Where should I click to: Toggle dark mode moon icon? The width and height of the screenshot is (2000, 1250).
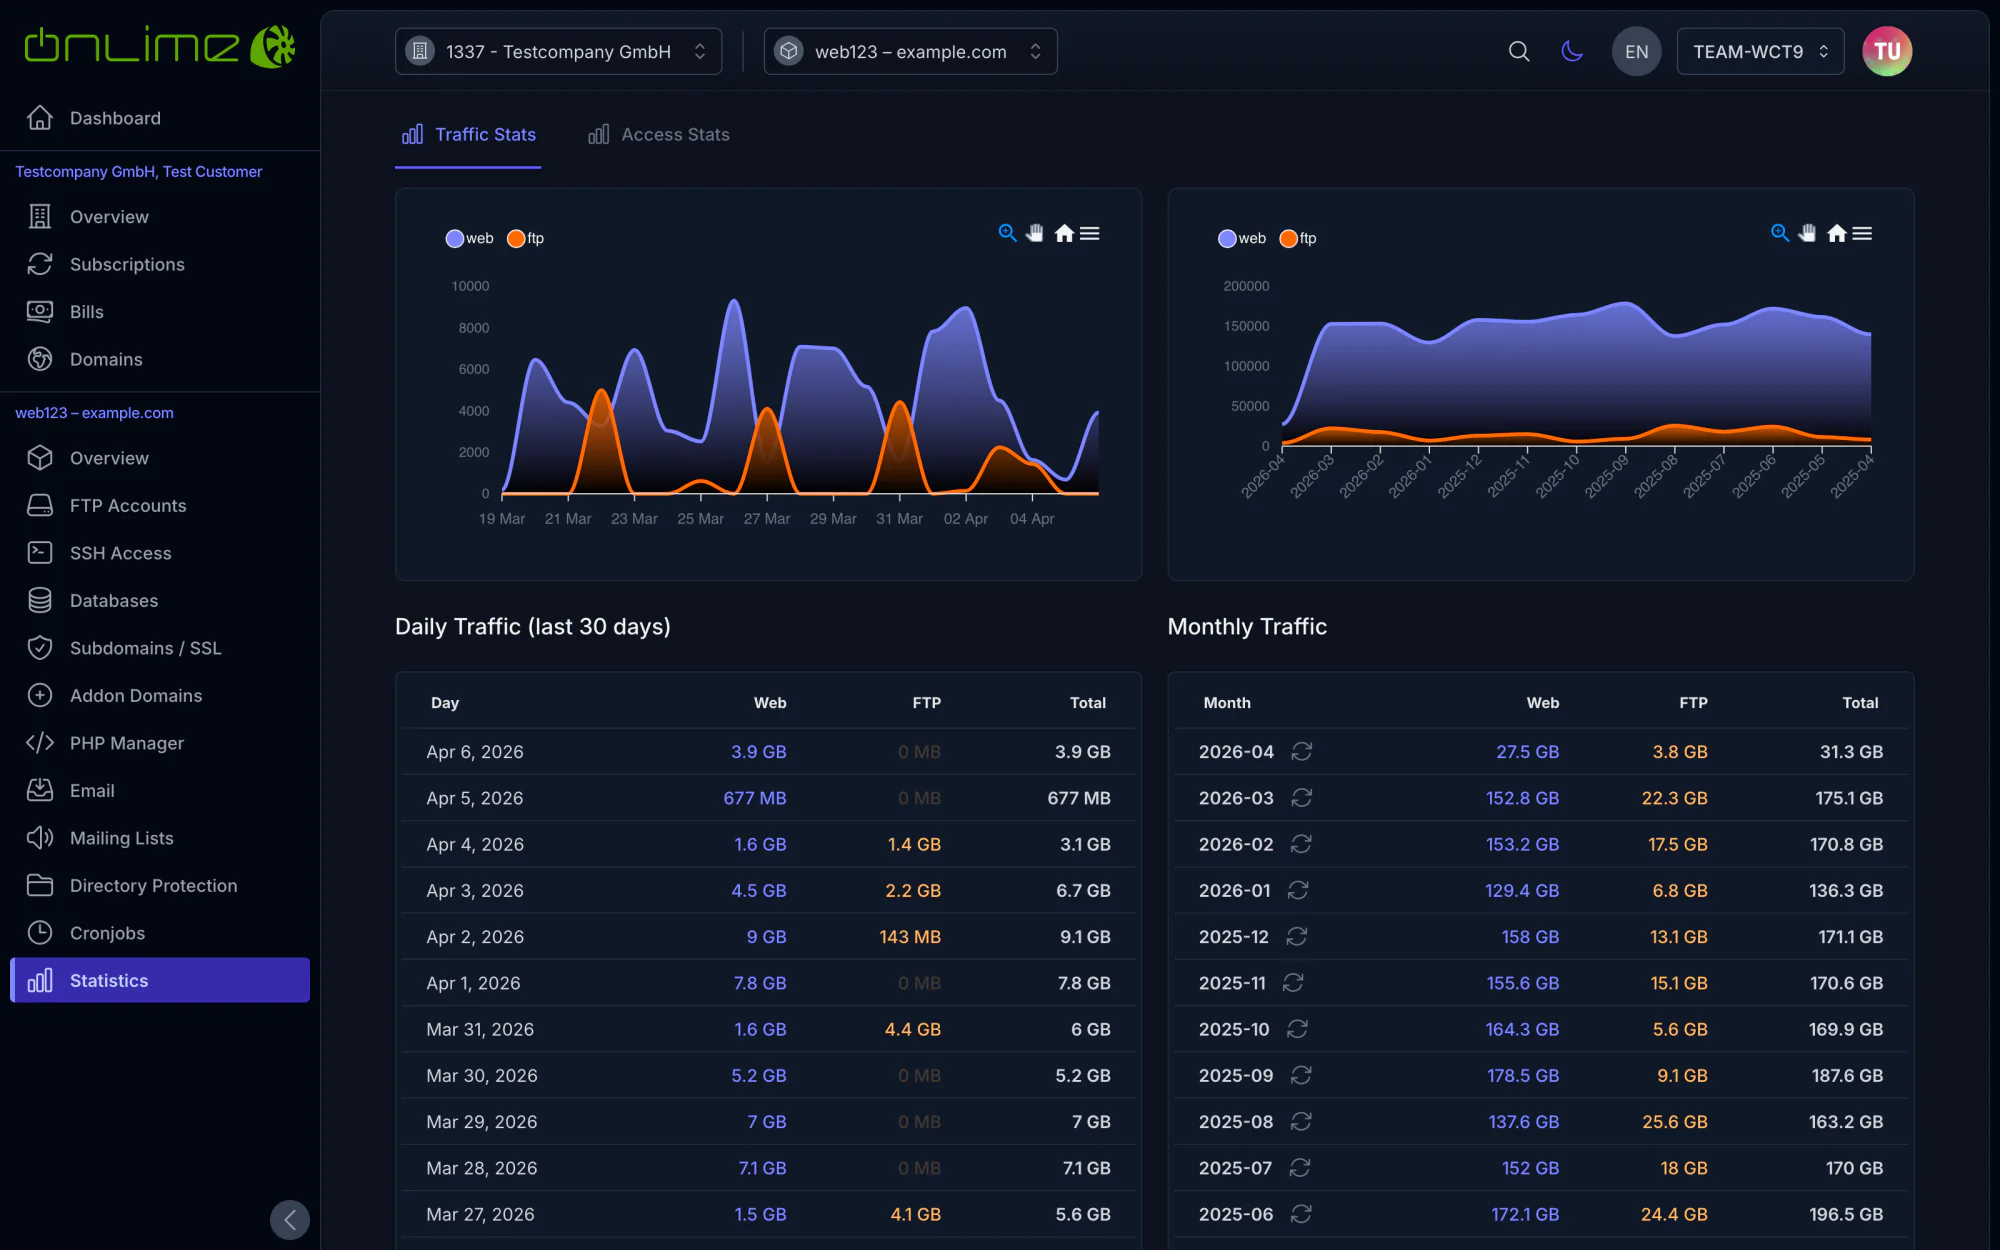point(1572,51)
